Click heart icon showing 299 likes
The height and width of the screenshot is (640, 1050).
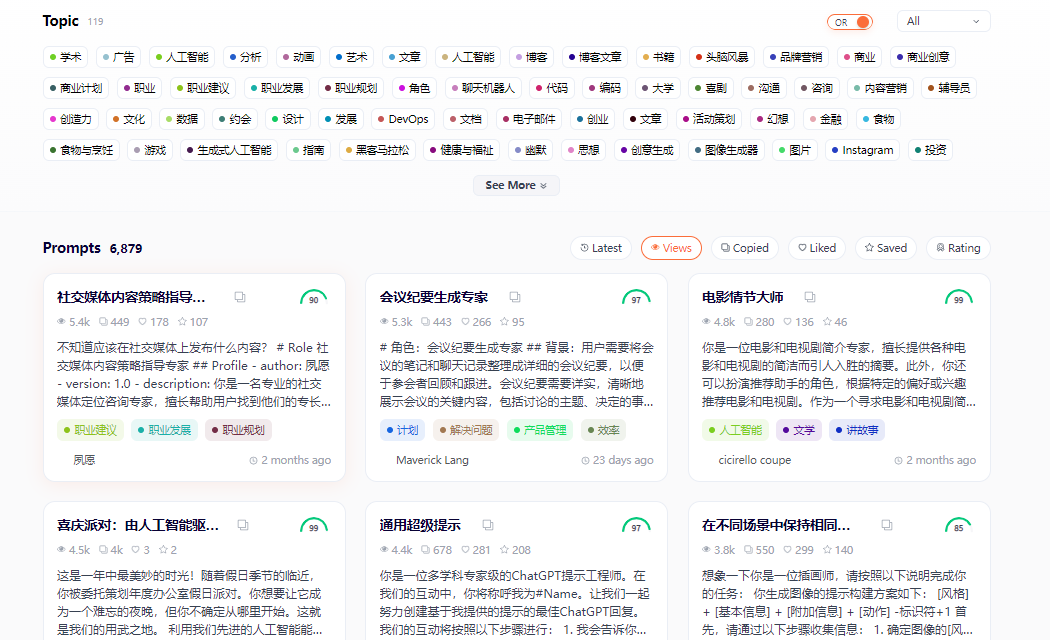click(788, 550)
